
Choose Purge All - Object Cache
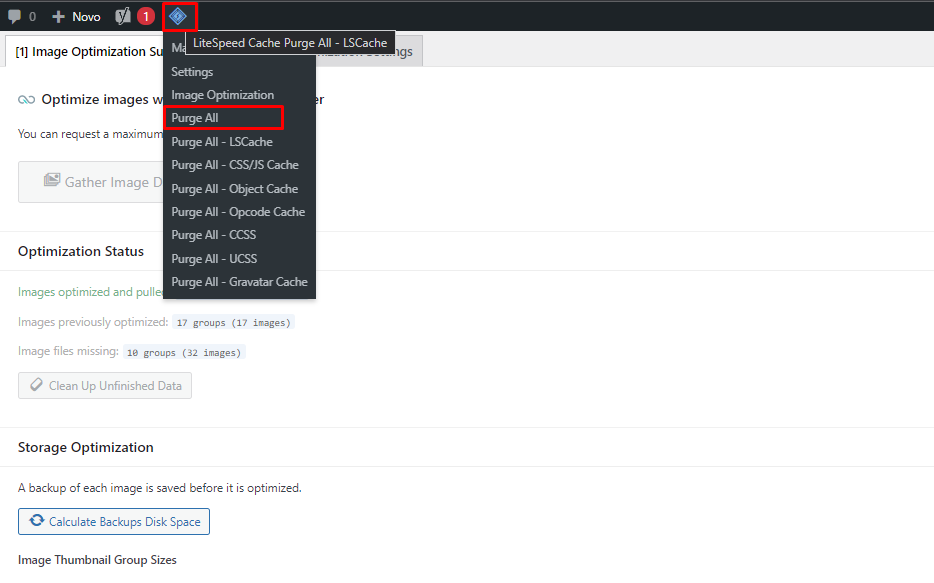(x=235, y=189)
